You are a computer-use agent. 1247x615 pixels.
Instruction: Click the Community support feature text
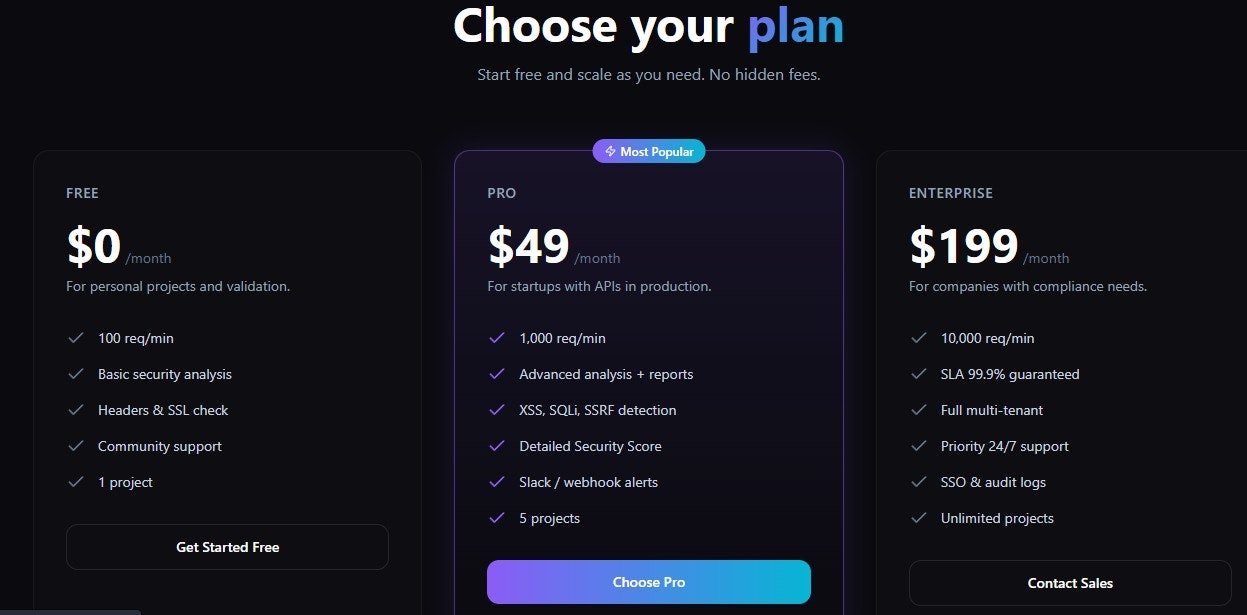coord(160,446)
